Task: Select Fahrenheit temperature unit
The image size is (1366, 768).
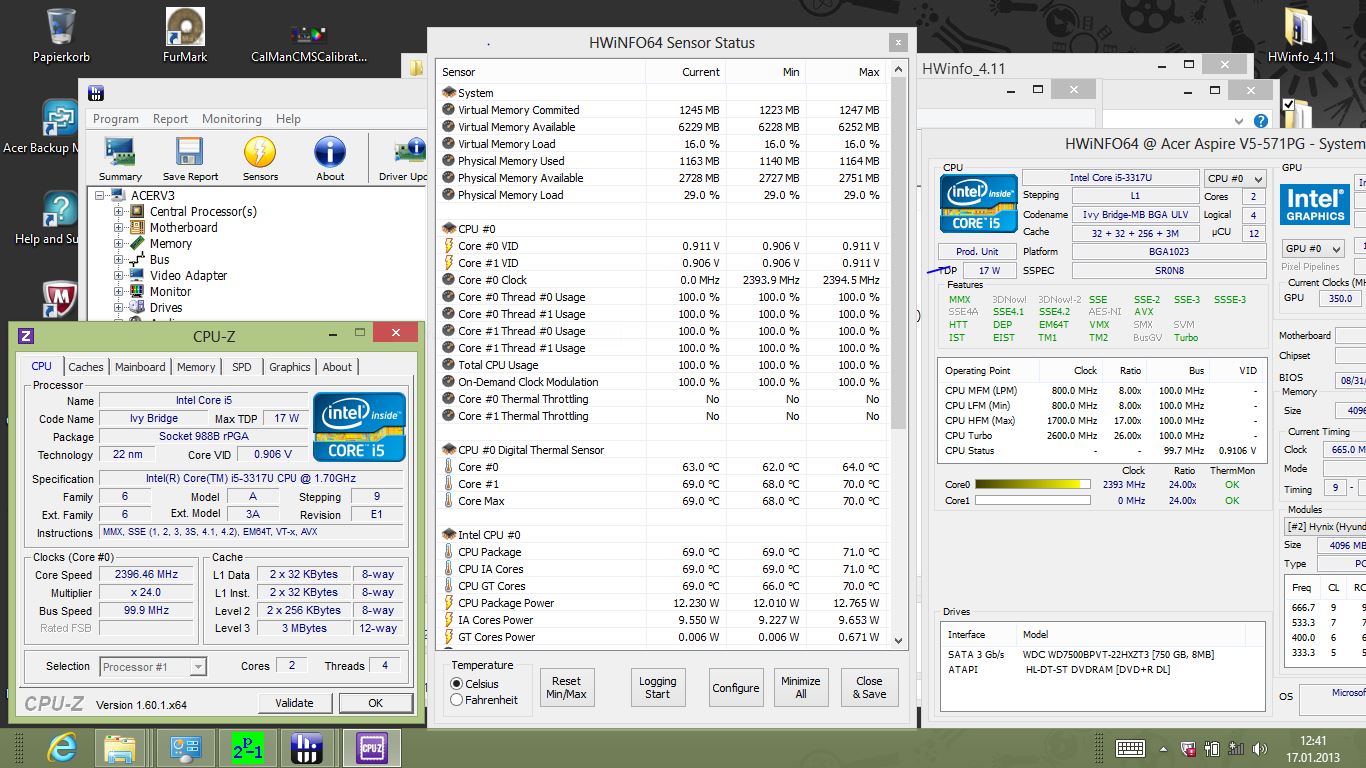Action: tap(457, 700)
